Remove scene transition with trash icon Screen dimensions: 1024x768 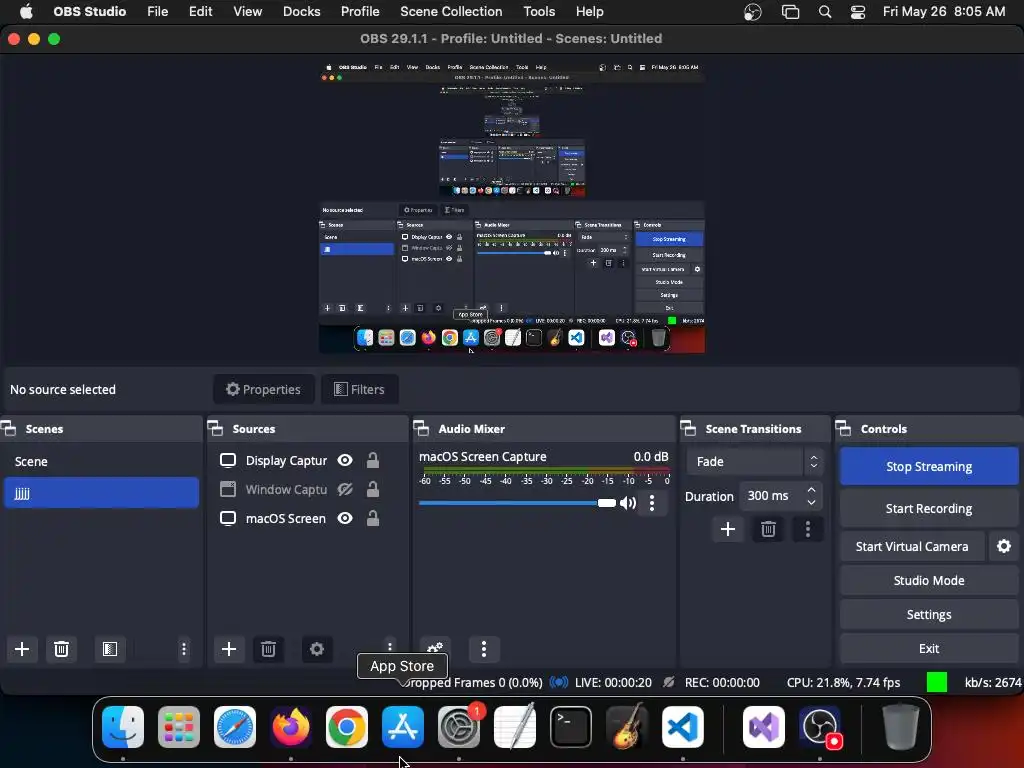click(x=768, y=529)
